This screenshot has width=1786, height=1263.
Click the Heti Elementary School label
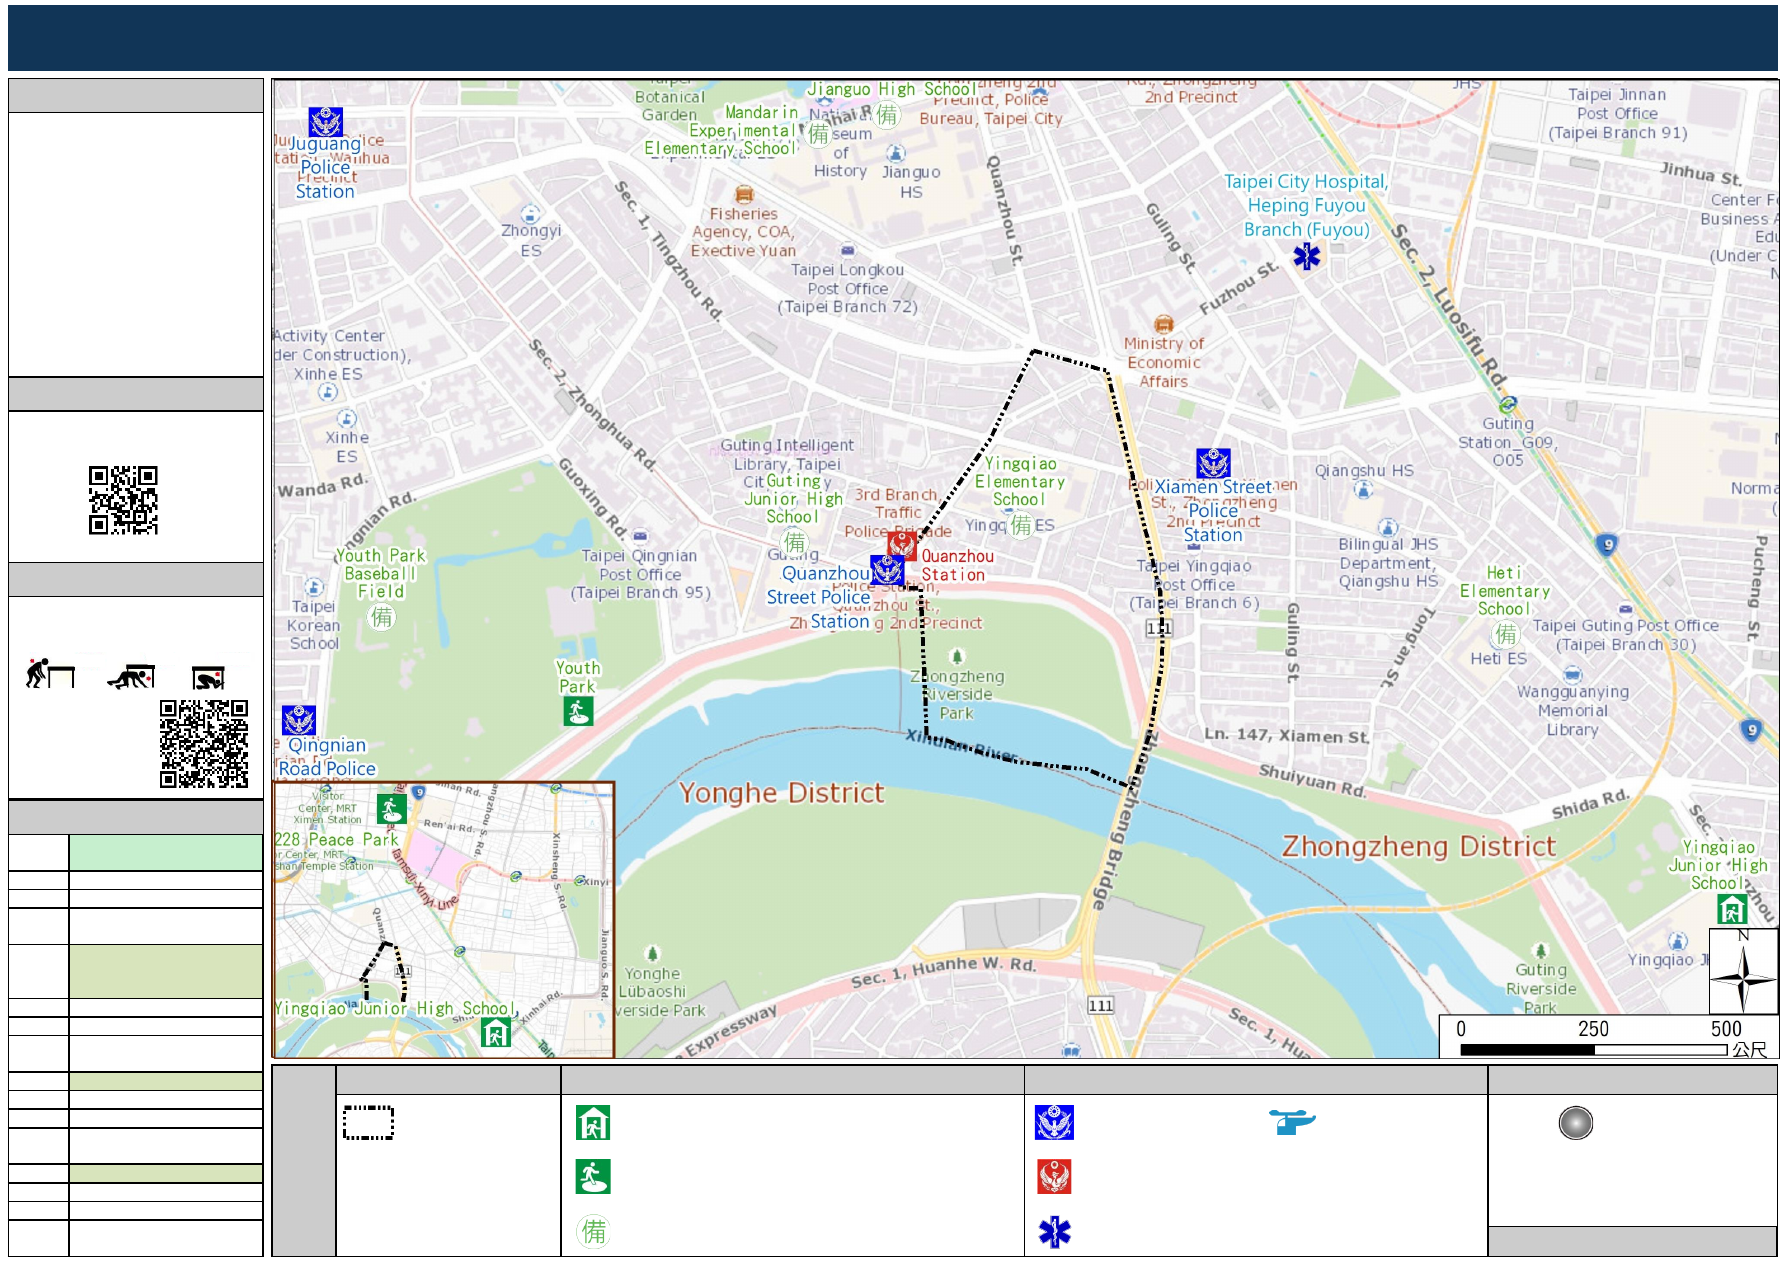pos(1505,590)
